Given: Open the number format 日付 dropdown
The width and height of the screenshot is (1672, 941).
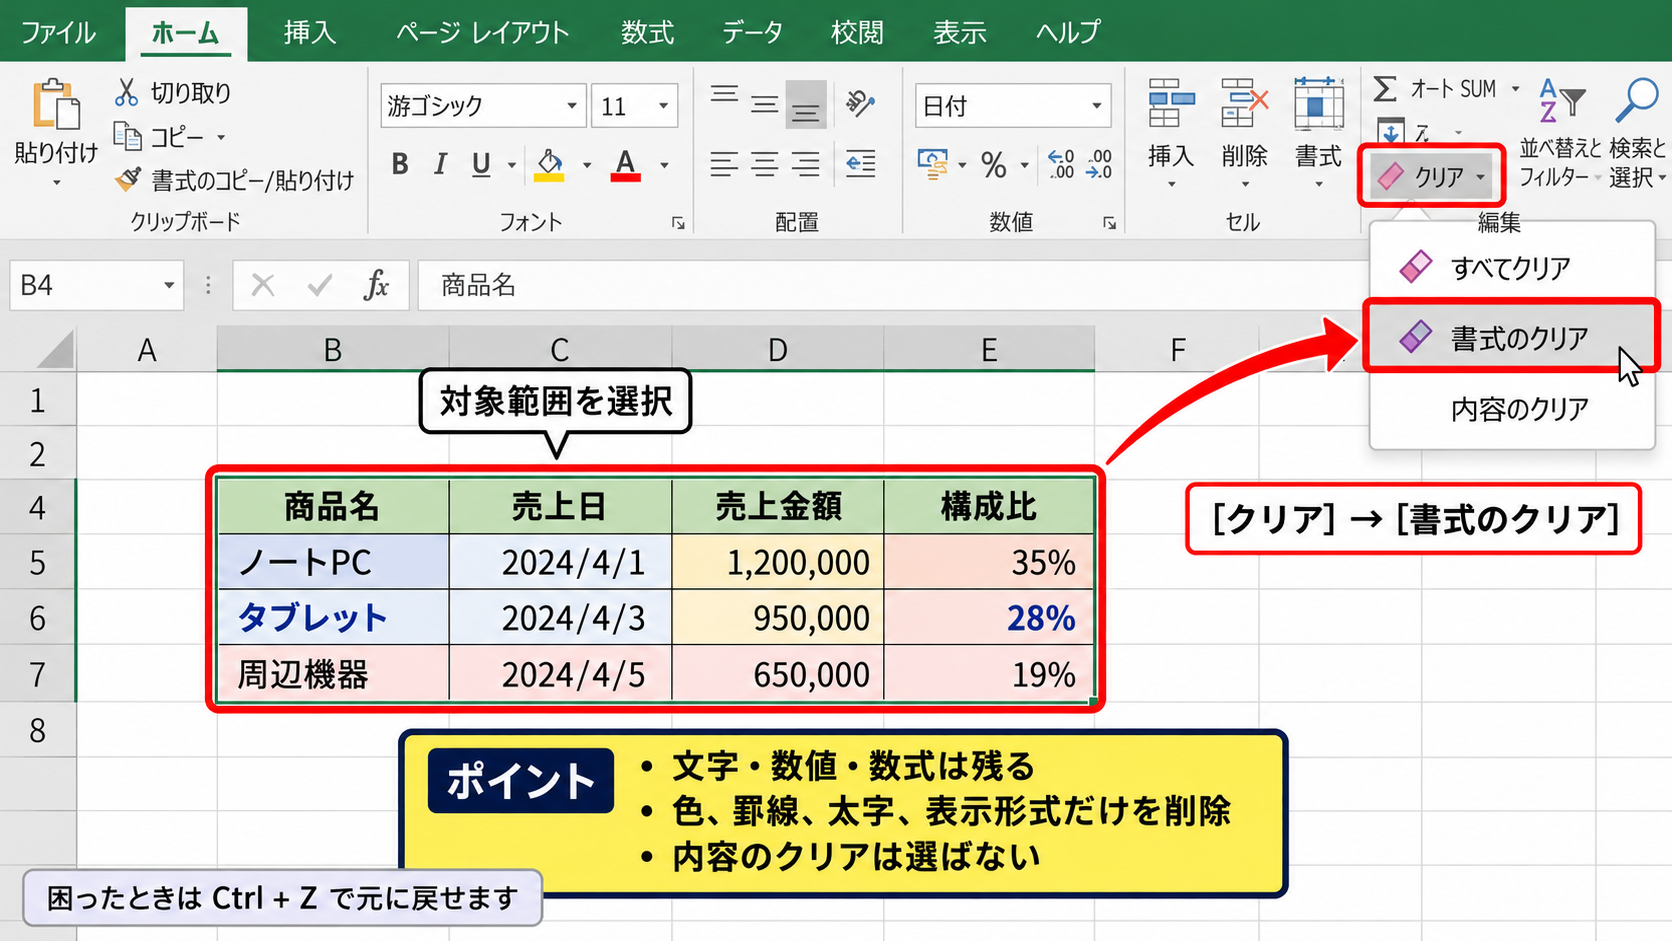Looking at the screenshot, I should 1096,106.
